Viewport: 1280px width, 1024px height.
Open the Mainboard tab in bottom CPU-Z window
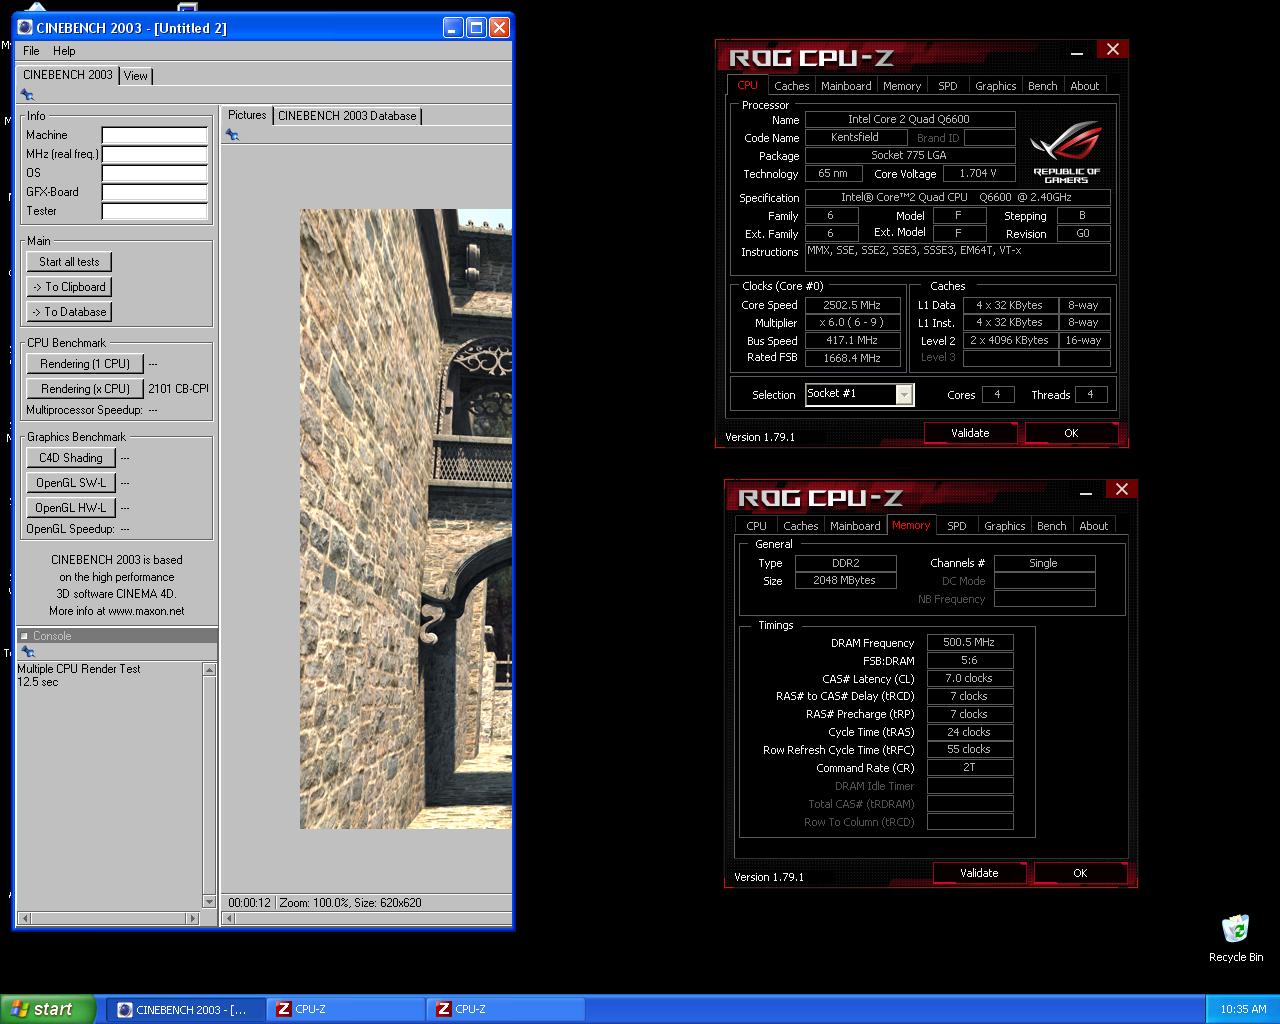point(855,526)
